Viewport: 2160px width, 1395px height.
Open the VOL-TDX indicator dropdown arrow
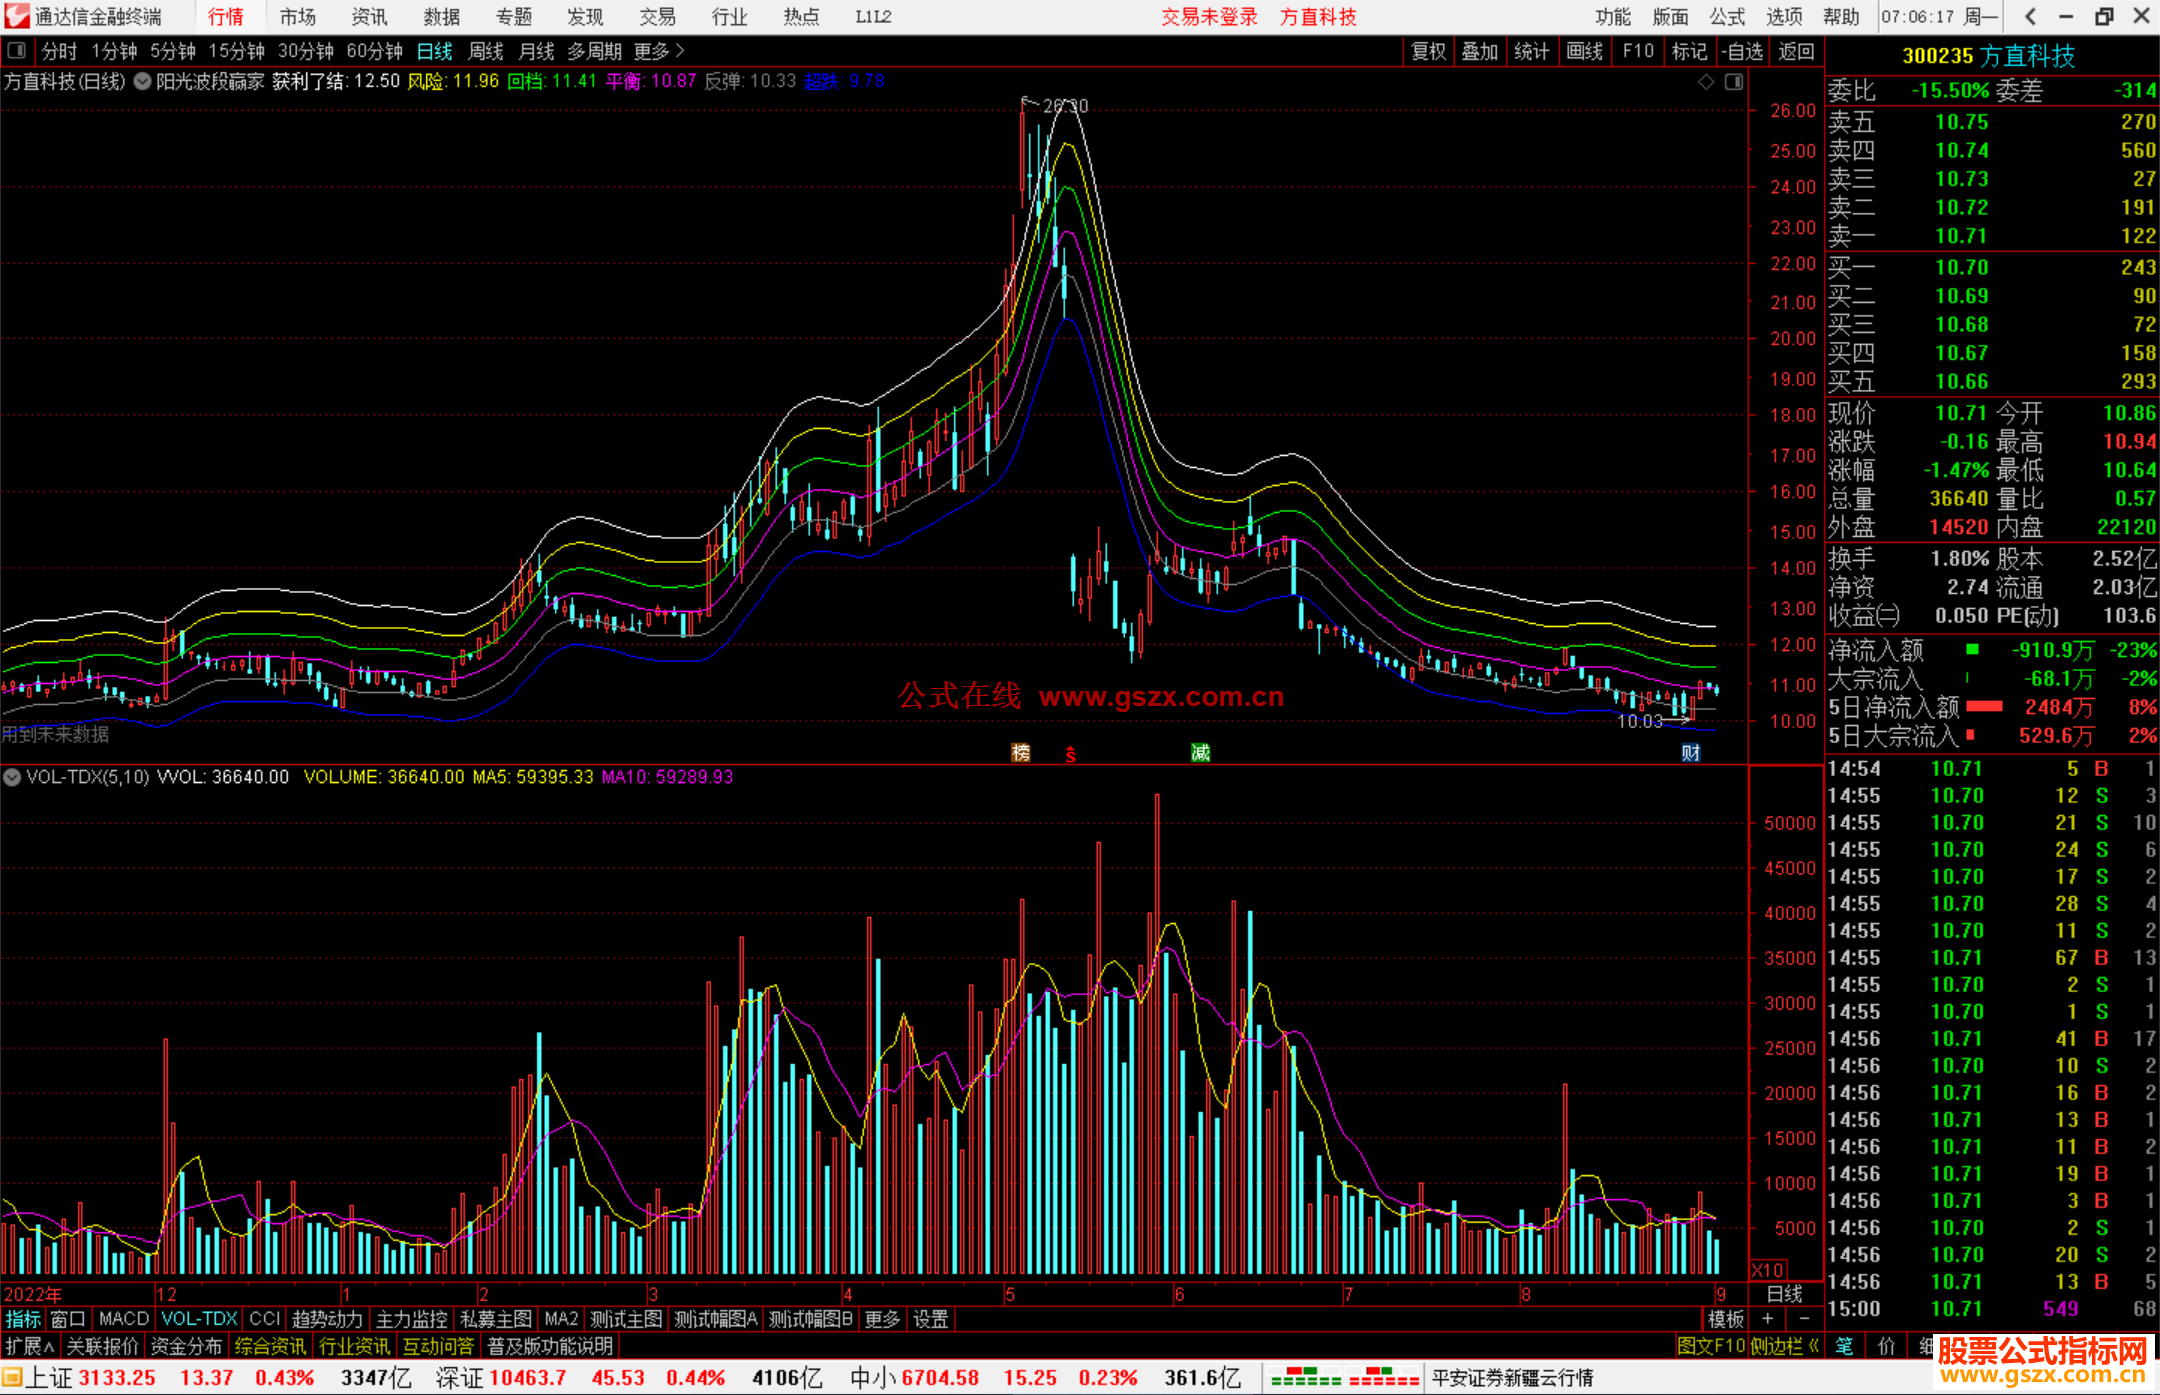click(x=12, y=777)
